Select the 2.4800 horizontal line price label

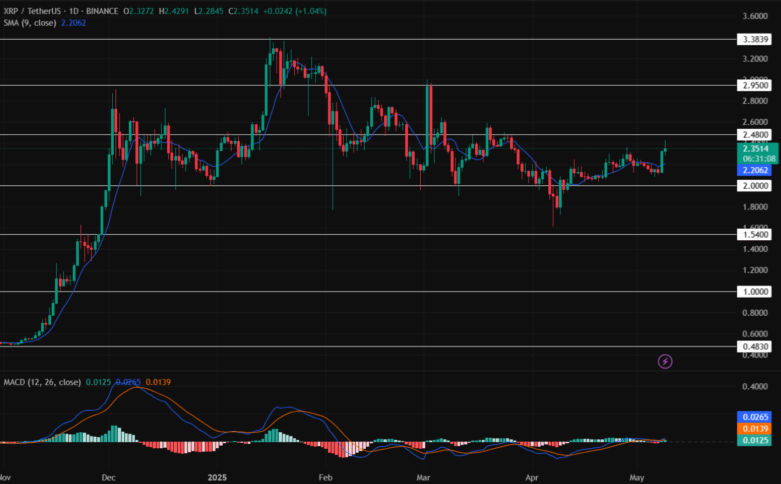click(754, 134)
